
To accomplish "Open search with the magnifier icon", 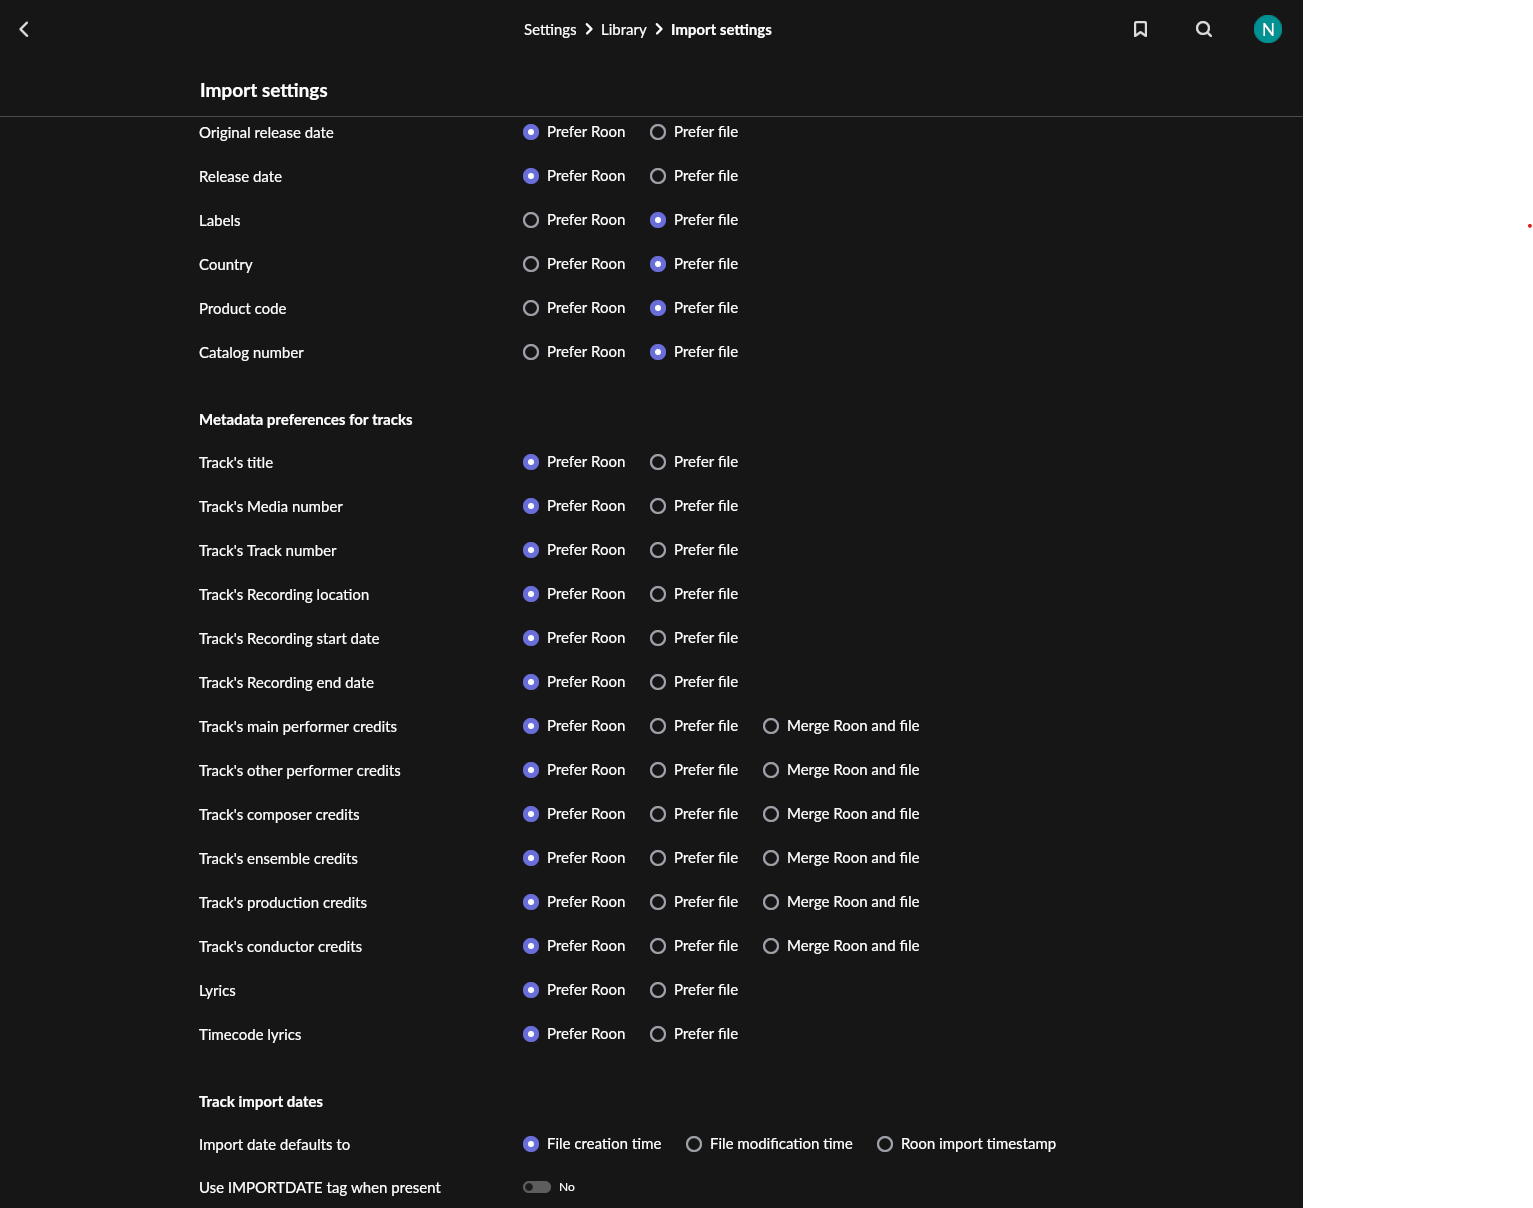I will [x=1204, y=29].
